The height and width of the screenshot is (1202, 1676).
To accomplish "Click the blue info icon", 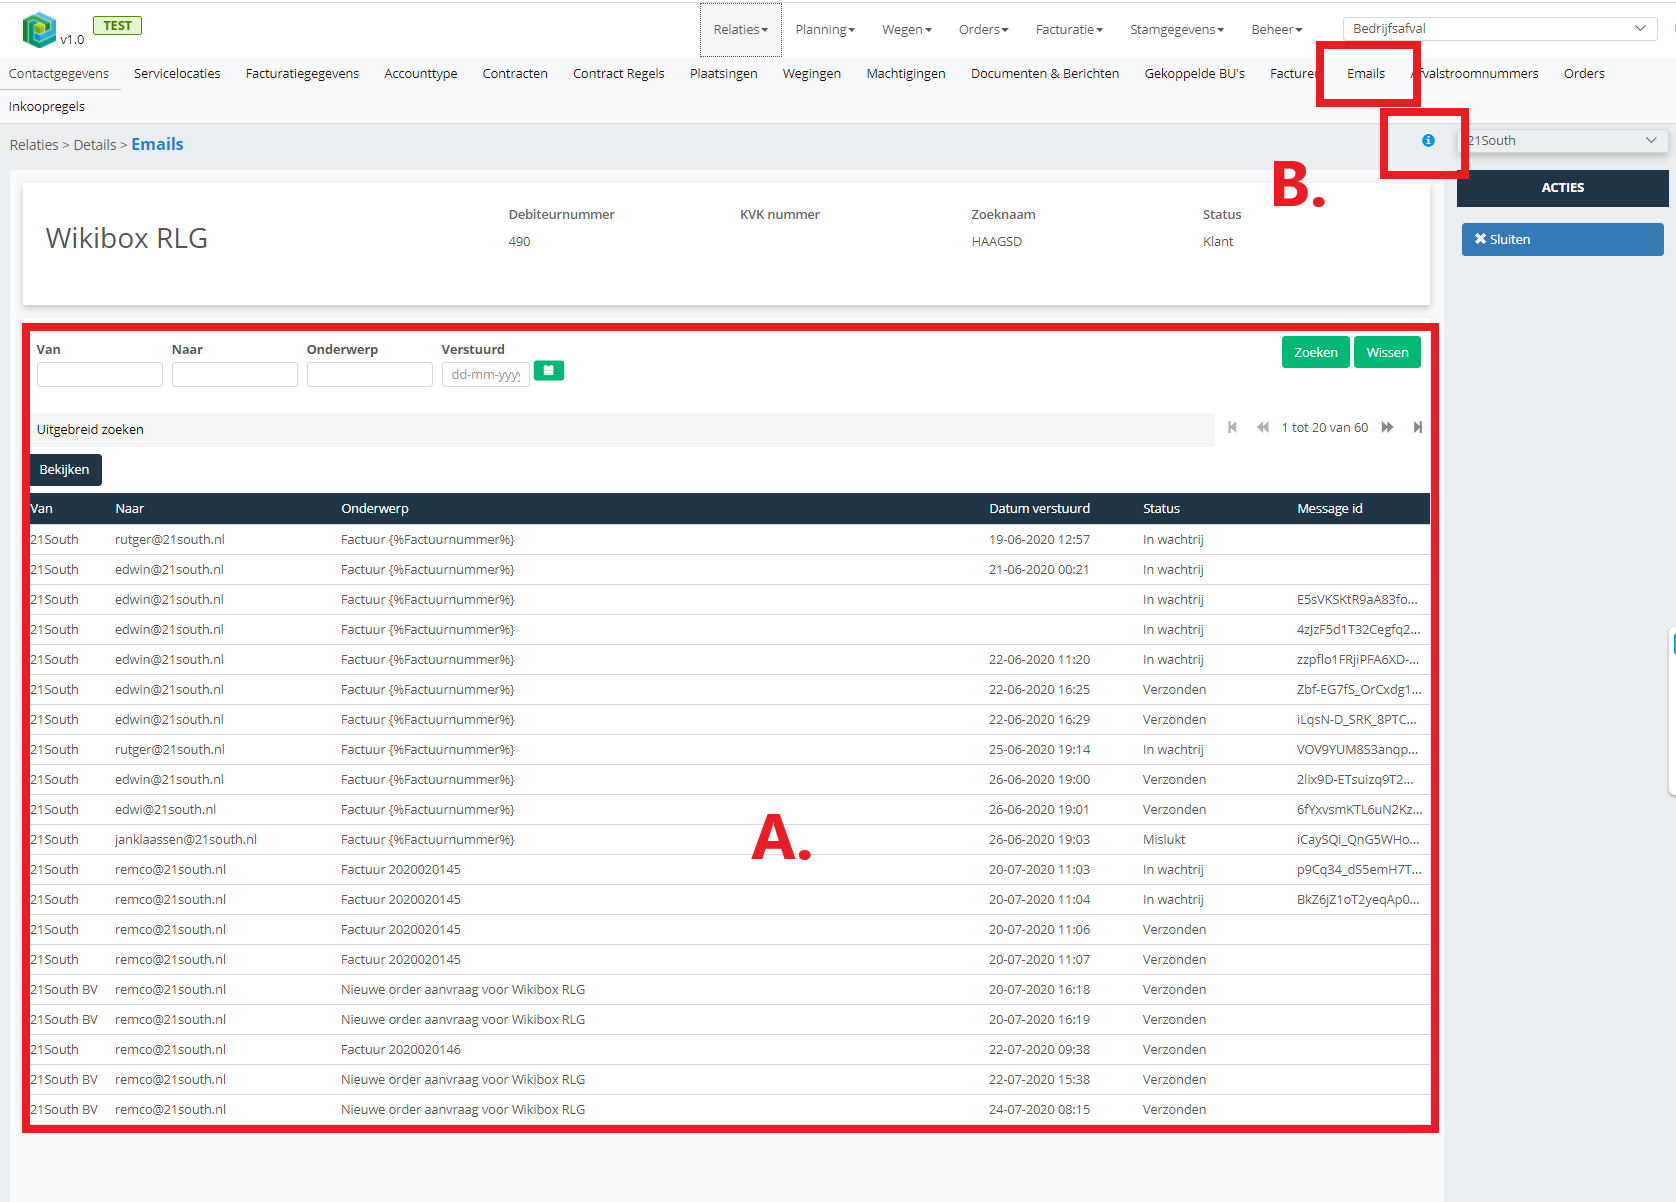I will [x=1428, y=141].
